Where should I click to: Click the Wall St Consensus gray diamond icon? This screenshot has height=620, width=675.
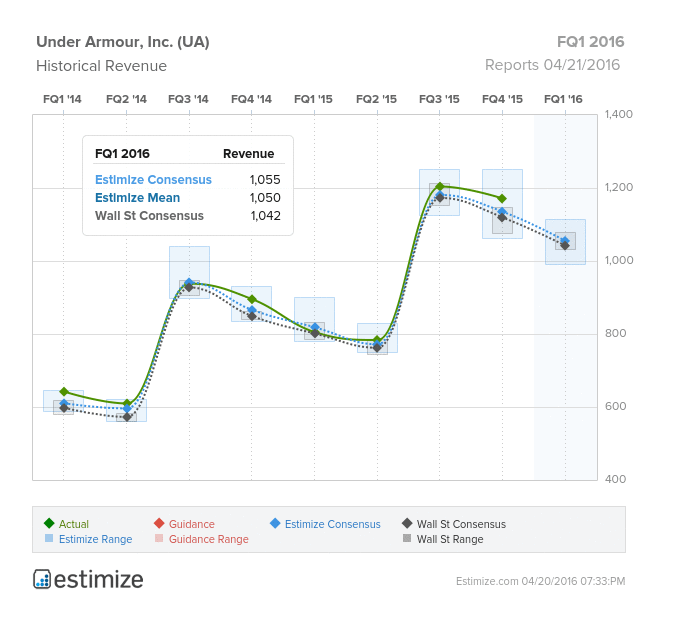click(407, 523)
